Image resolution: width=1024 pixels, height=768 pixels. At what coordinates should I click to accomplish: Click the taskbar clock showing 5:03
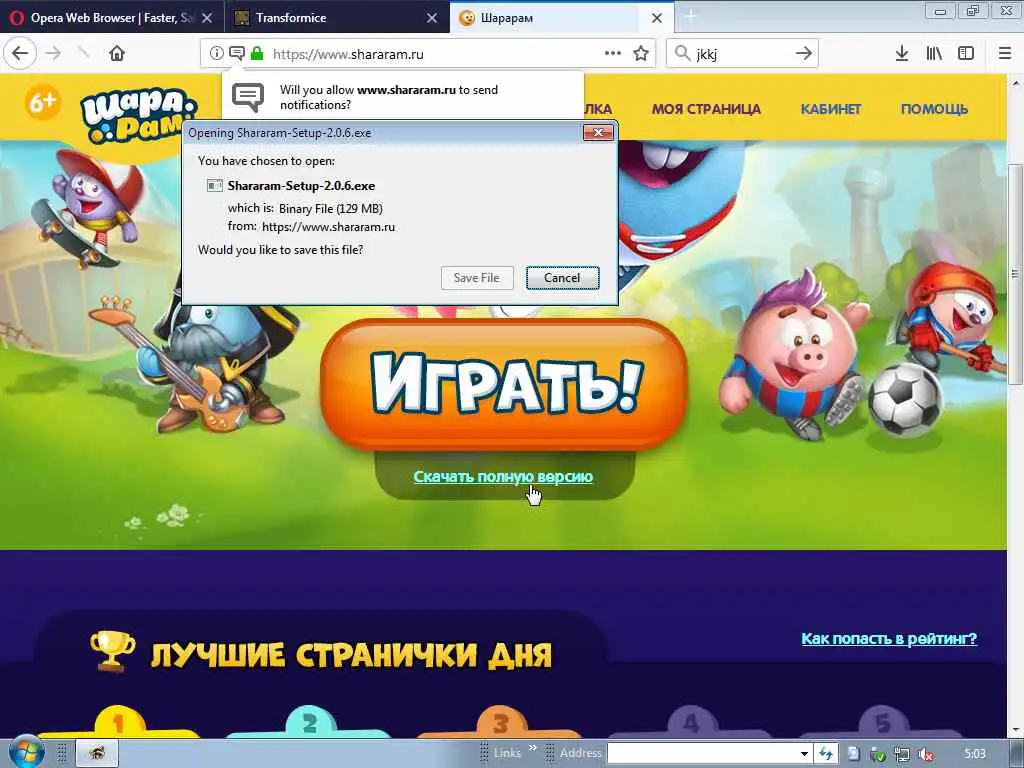[x=974, y=754]
